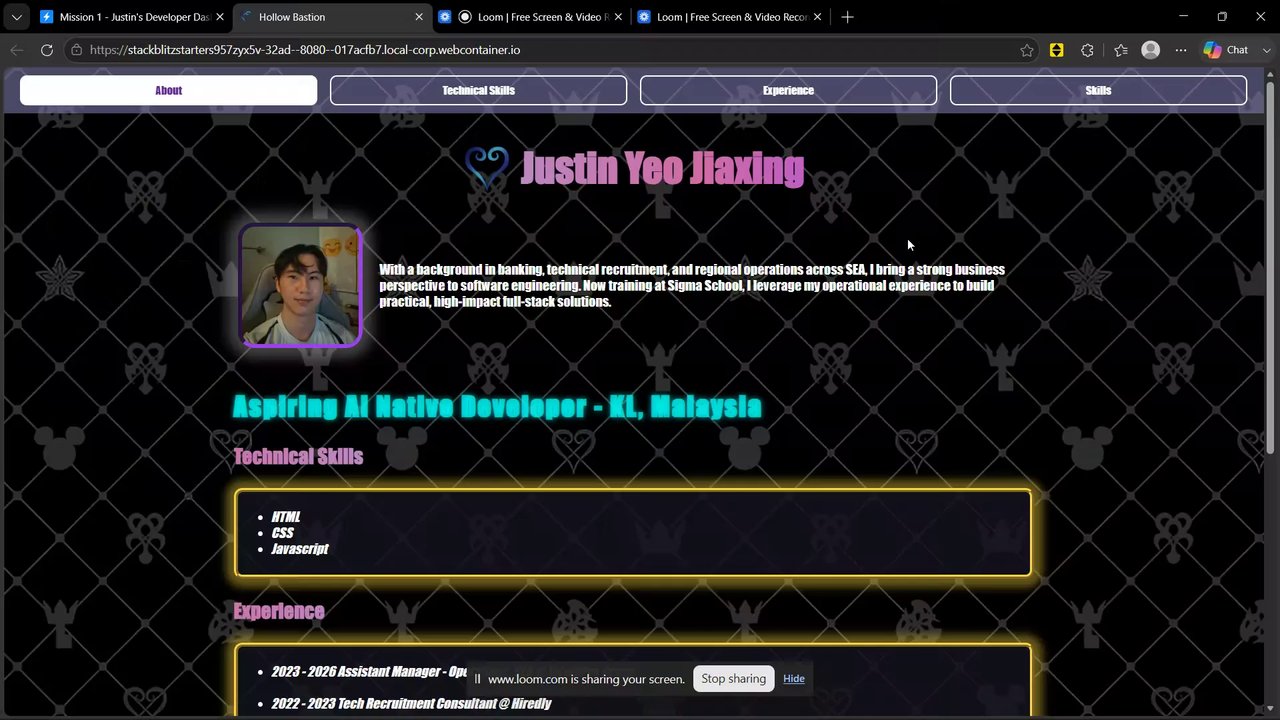1280x720 pixels.
Task: Open Copilot Chat
Action: click(x=1226, y=50)
